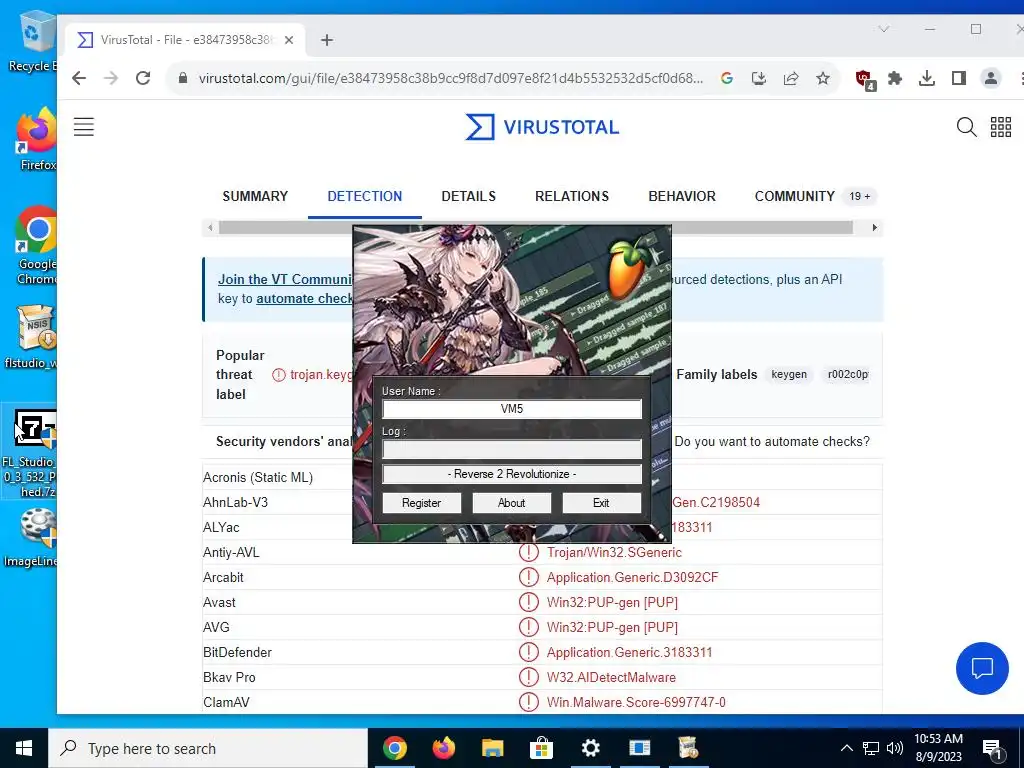Click Win.Malware.Score-6997747-0 result

click(x=636, y=703)
